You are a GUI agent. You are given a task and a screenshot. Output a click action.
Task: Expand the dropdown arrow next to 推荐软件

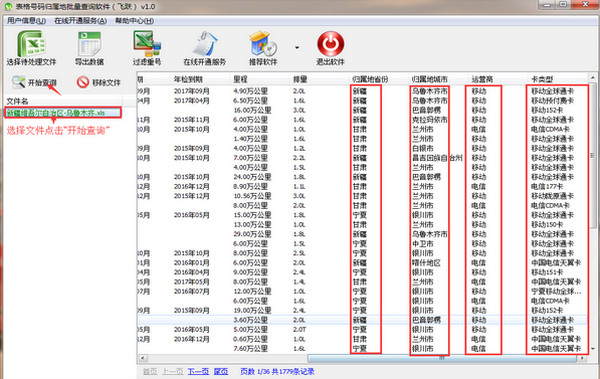coord(297,47)
